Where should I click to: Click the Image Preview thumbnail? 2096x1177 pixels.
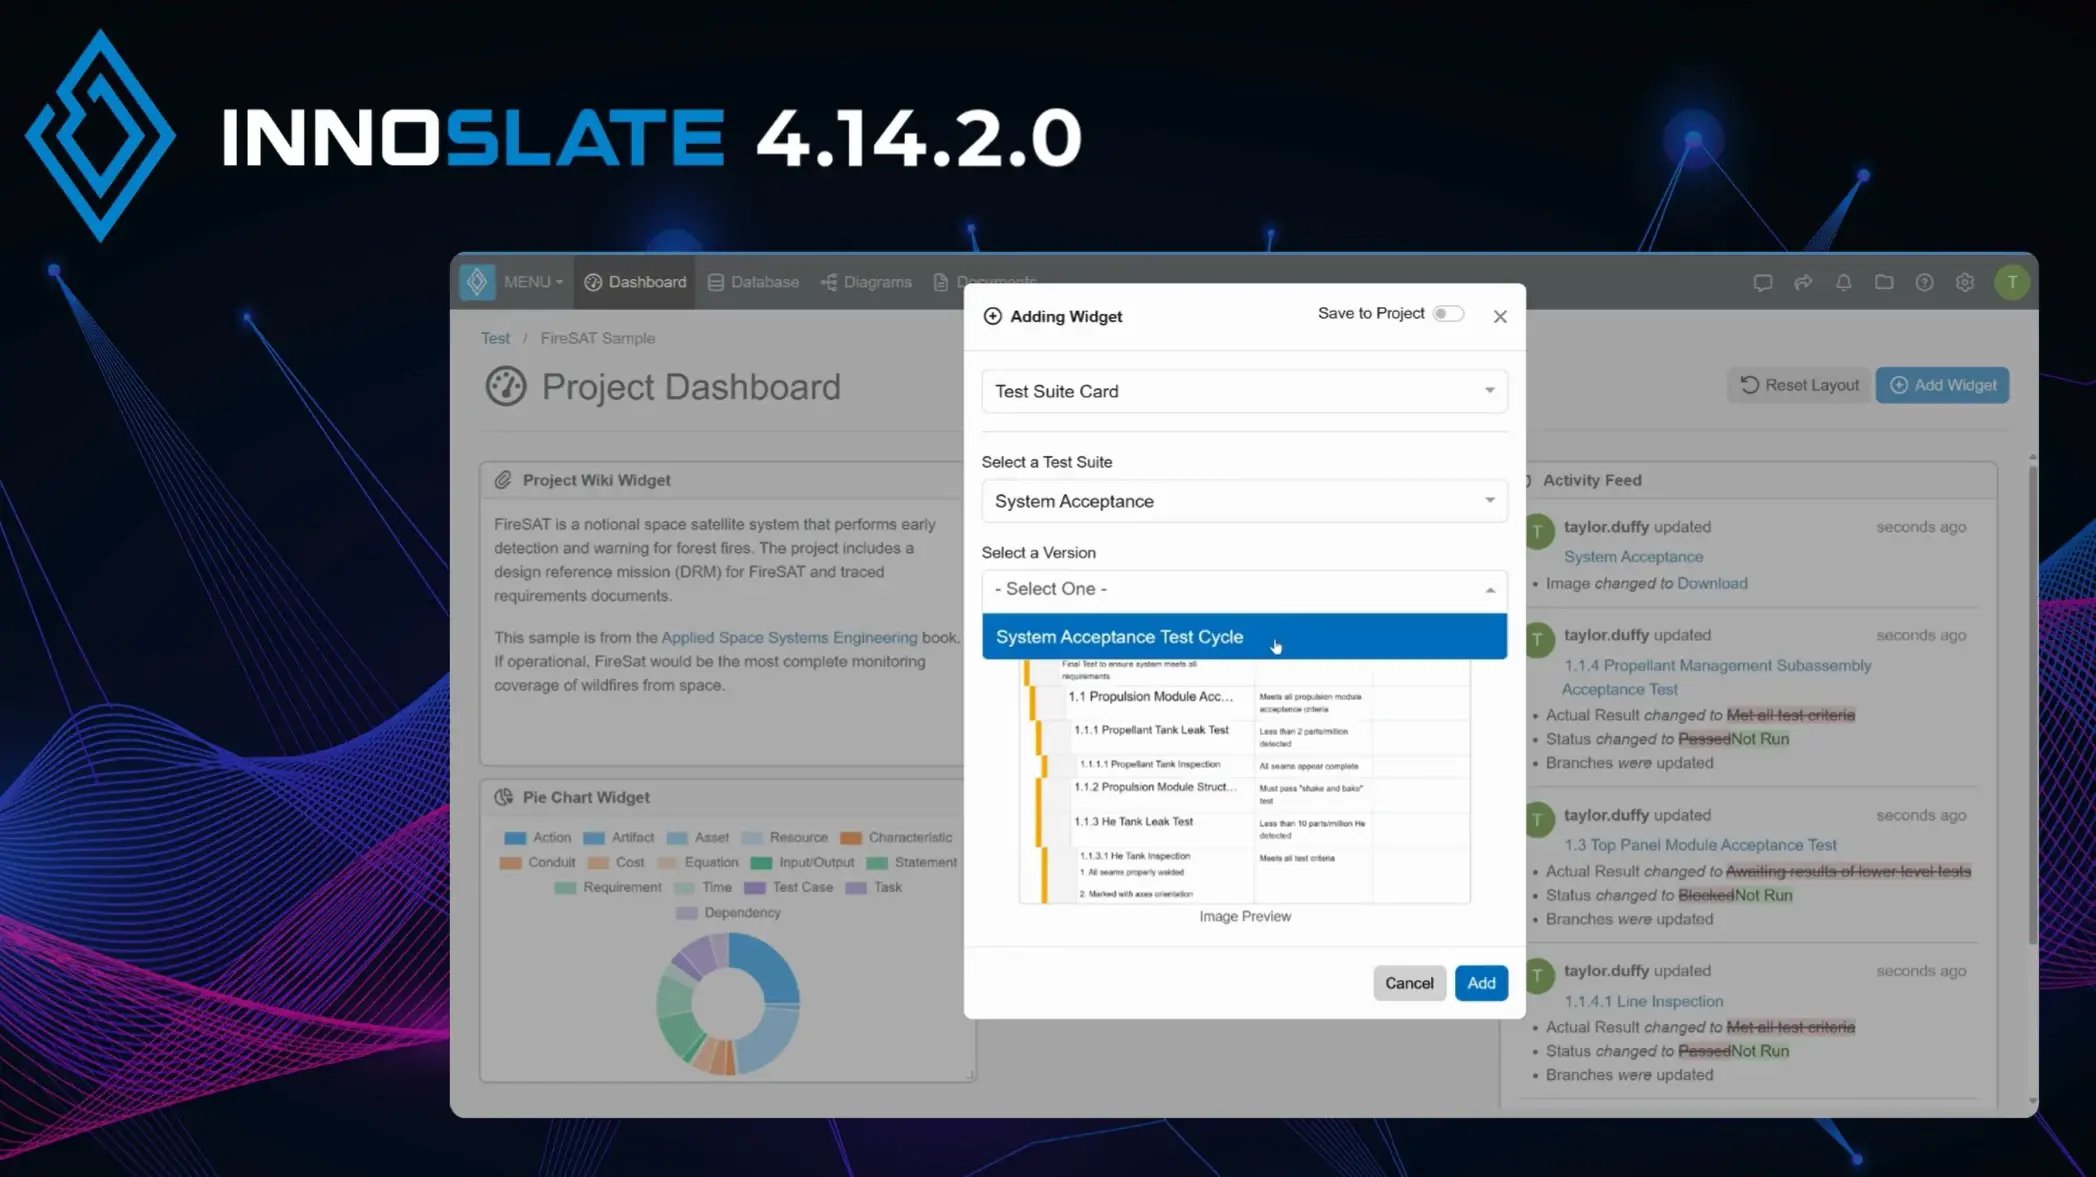(x=1244, y=781)
